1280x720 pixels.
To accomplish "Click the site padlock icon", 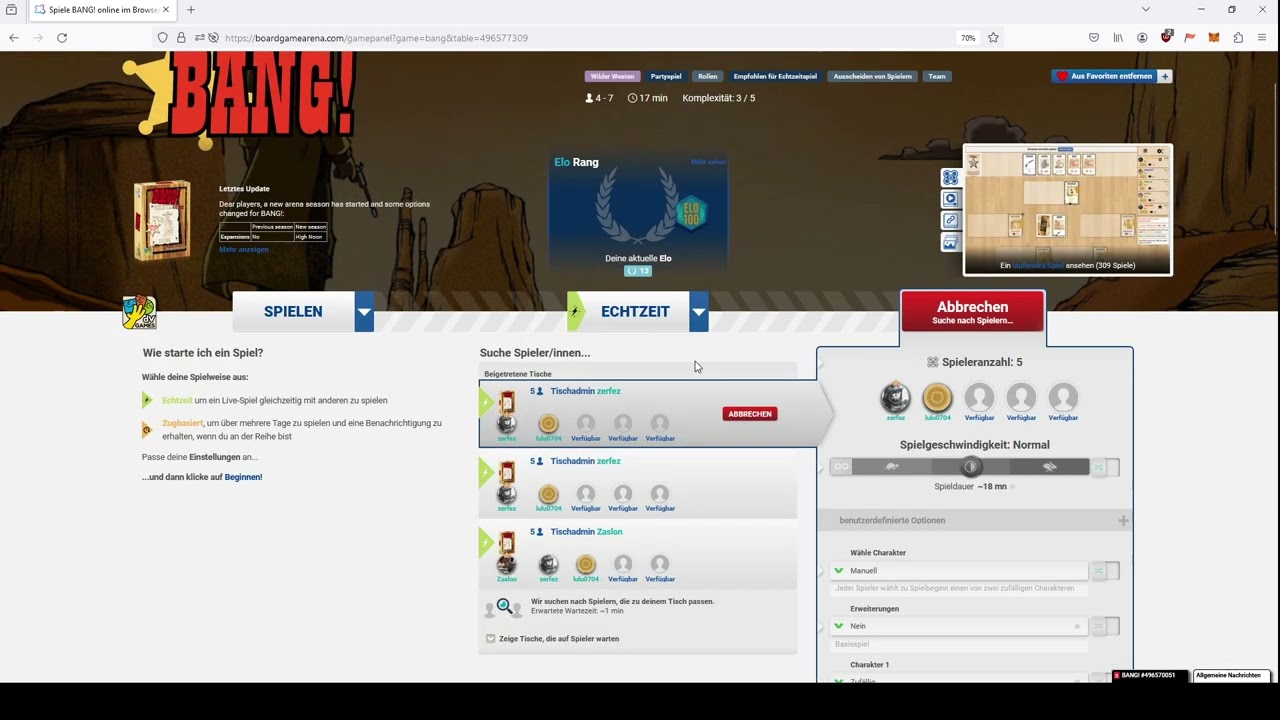I will coord(181,38).
